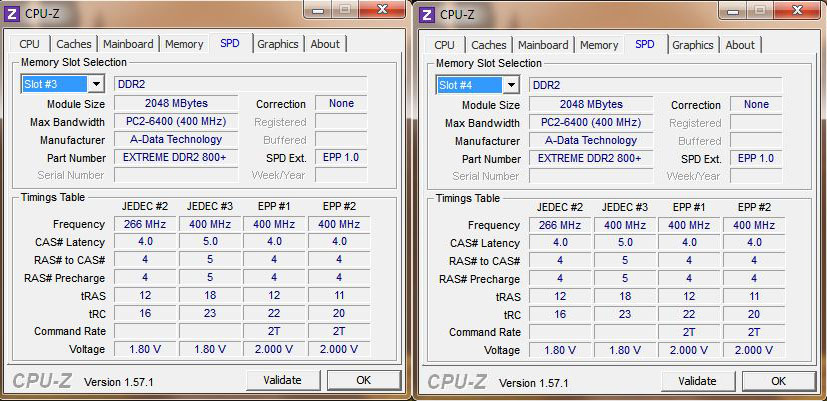
Task: Minimize the left CPU-Z window
Action: [x=318, y=9]
